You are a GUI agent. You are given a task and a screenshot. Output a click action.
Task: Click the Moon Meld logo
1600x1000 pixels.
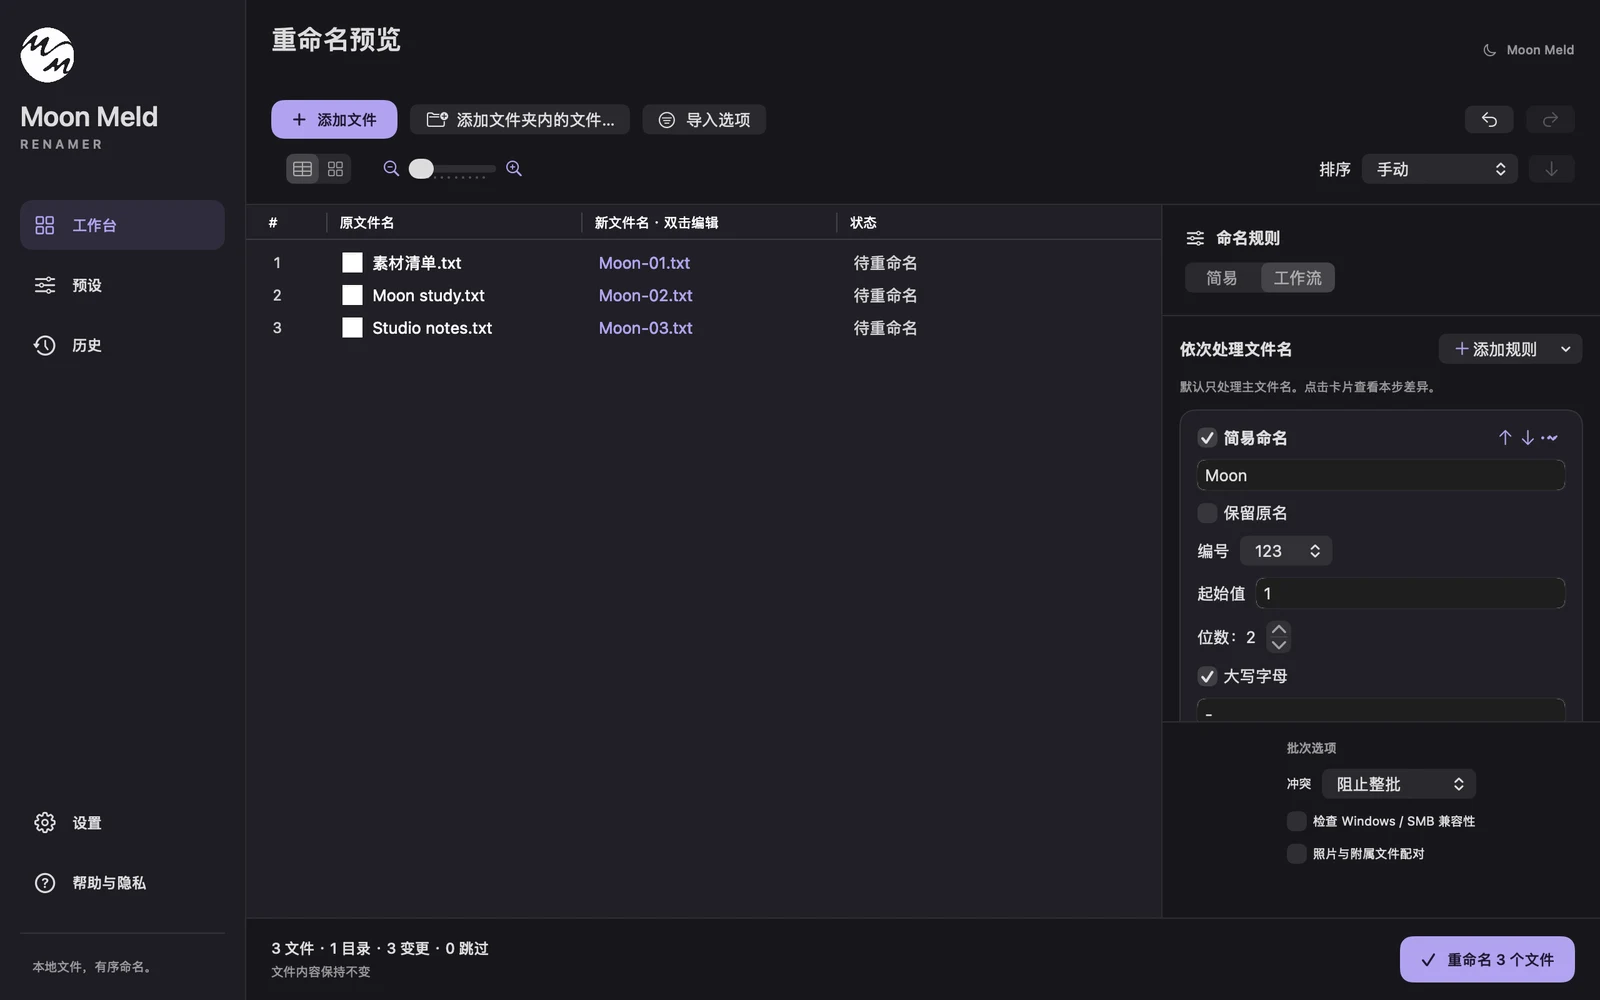[47, 55]
